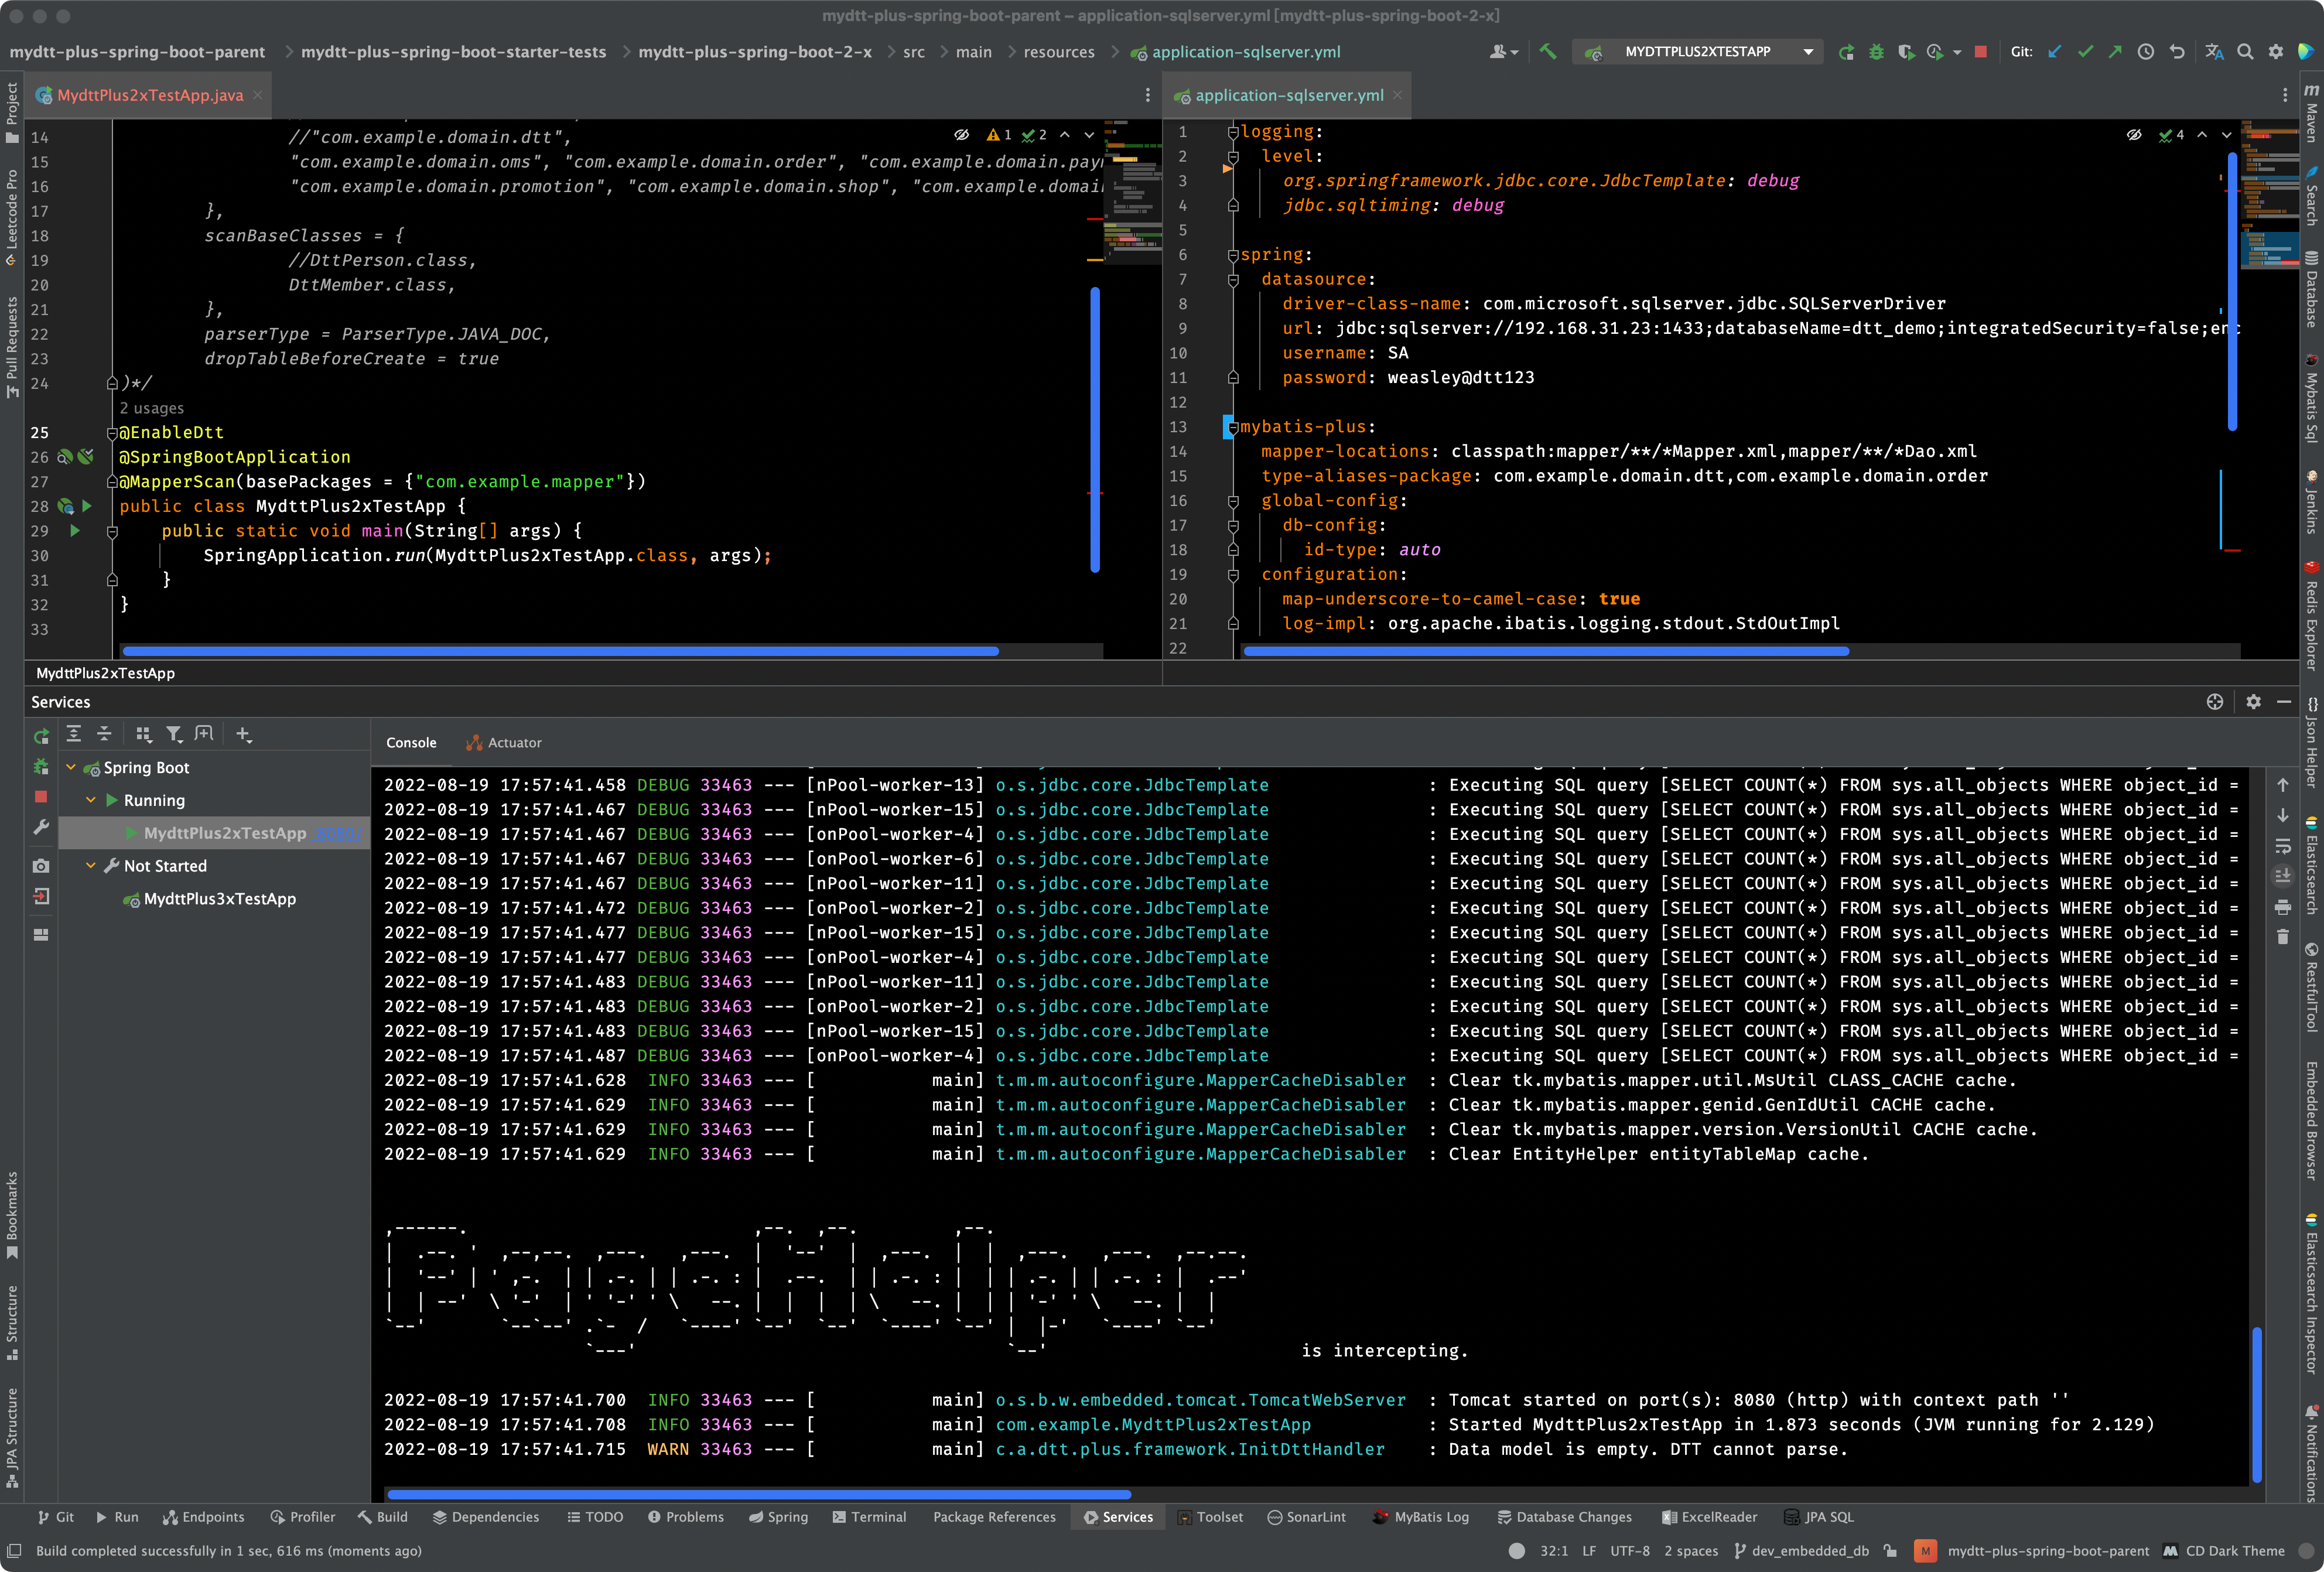Viewport: 2324px width, 1572px height.
Task: Click the Git update project arrow
Action: (x=2054, y=51)
